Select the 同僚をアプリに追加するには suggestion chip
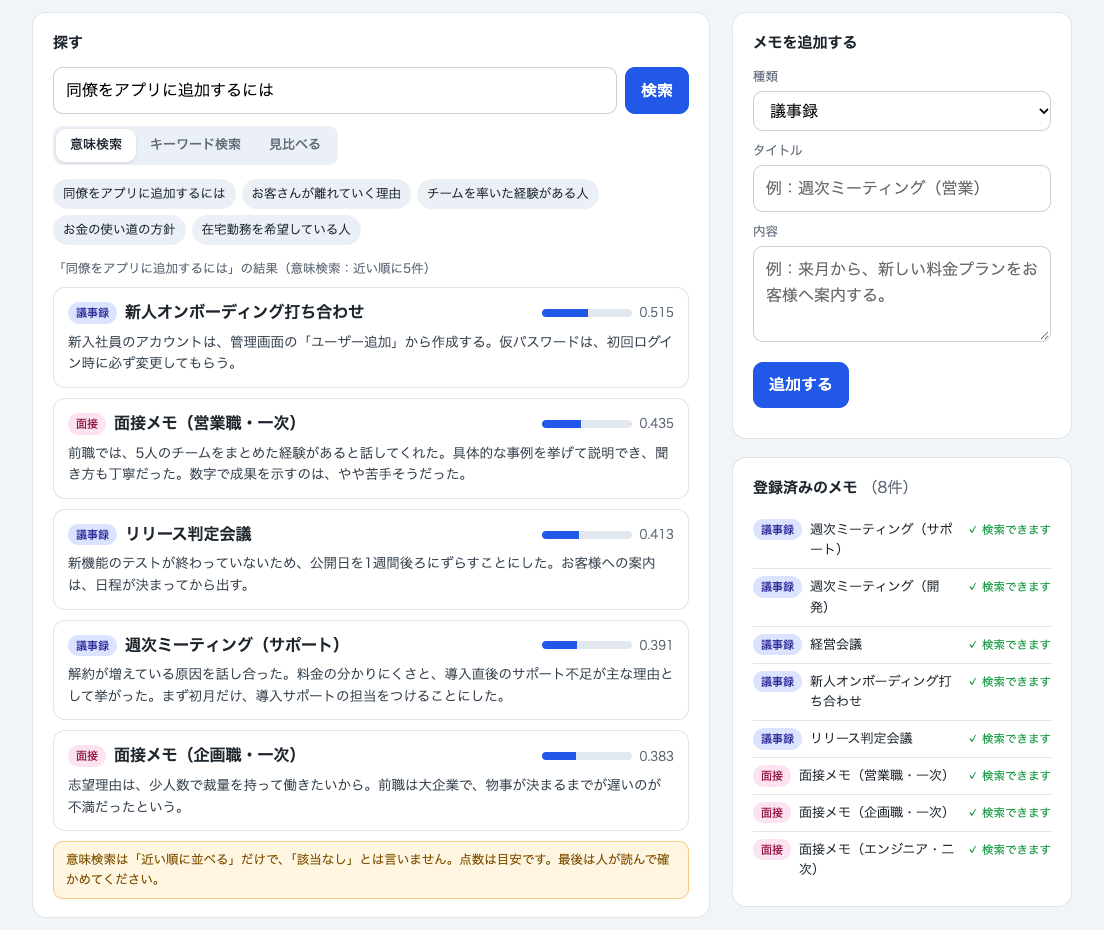The height and width of the screenshot is (930, 1104). pyautogui.click(x=144, y=193)
